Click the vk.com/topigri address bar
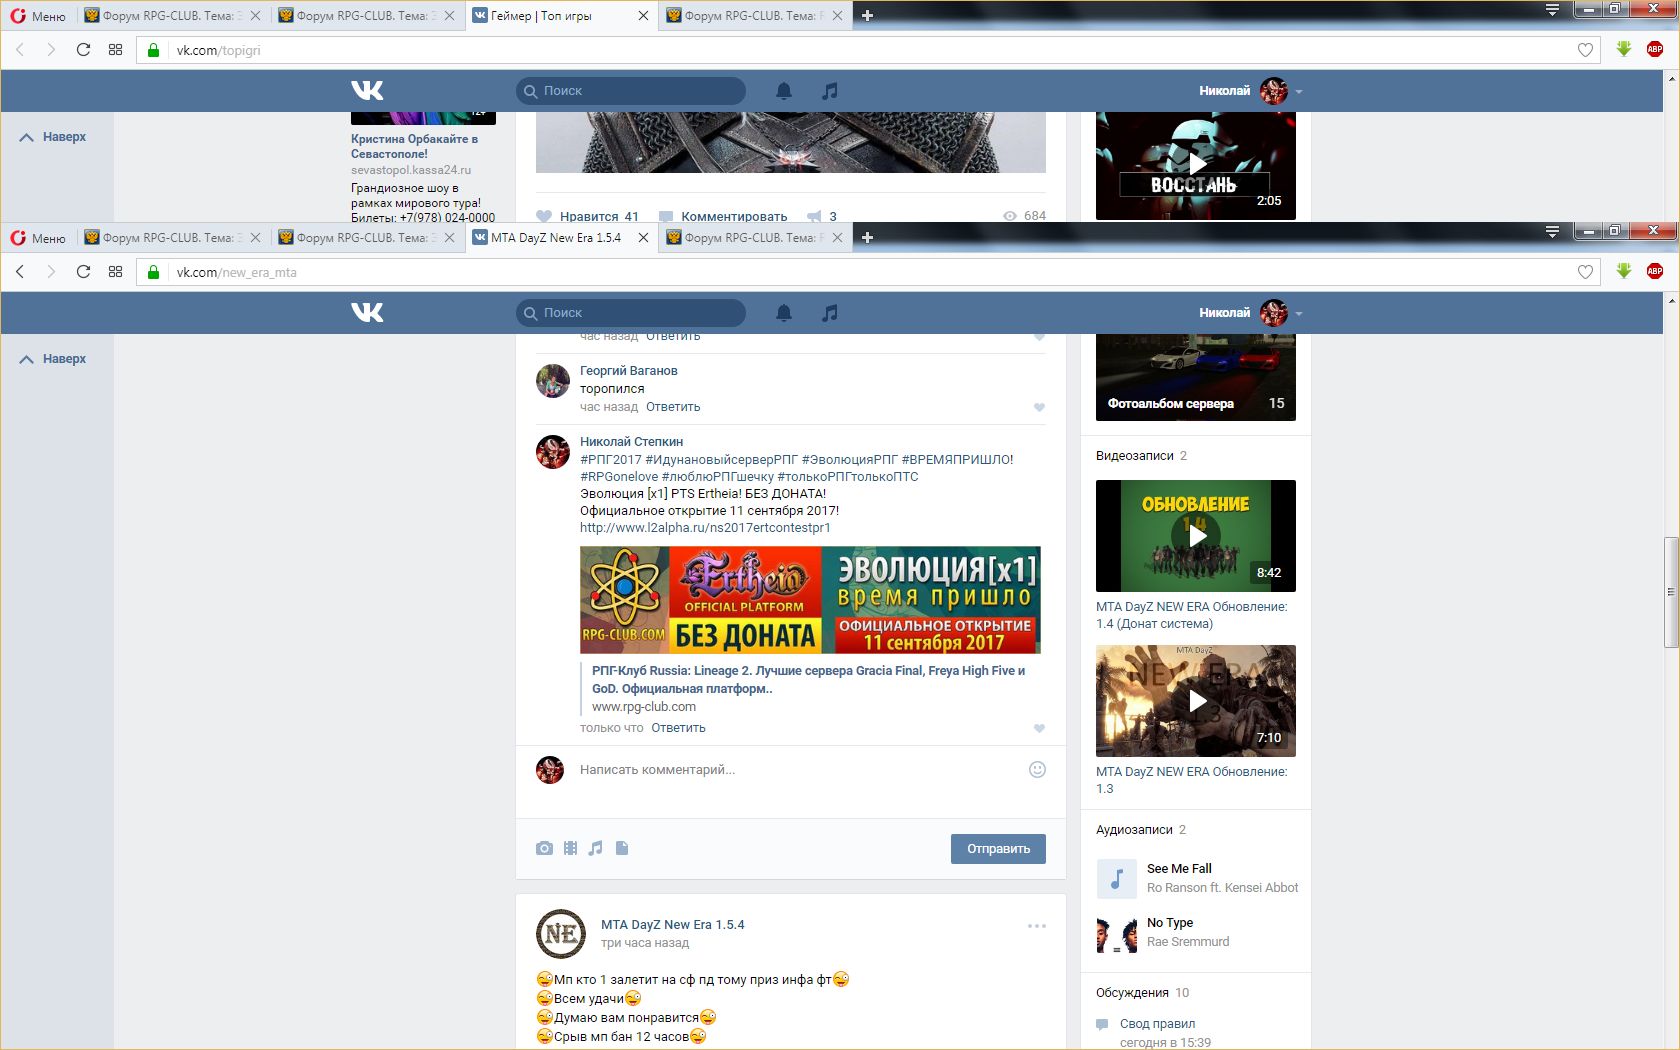Image resolution: width=1680 pixels, height=1050 pixels. [x=868, y=50]
